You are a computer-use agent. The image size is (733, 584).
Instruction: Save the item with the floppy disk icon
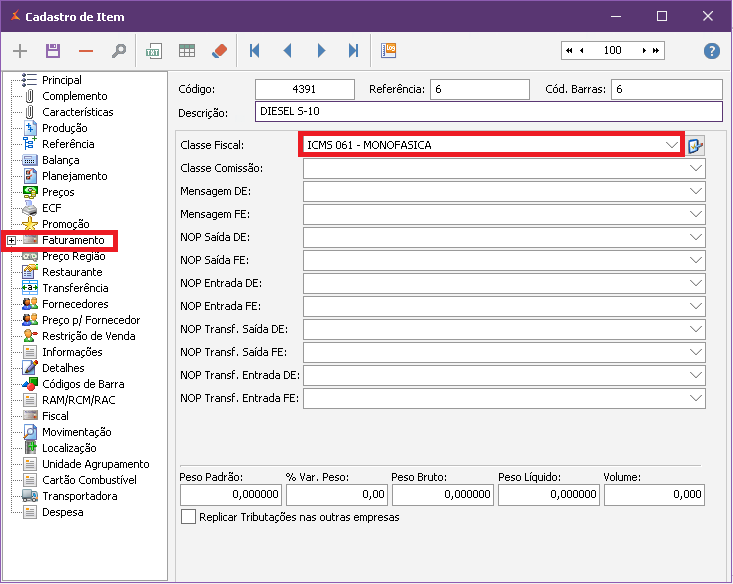[x=53, y=51]
